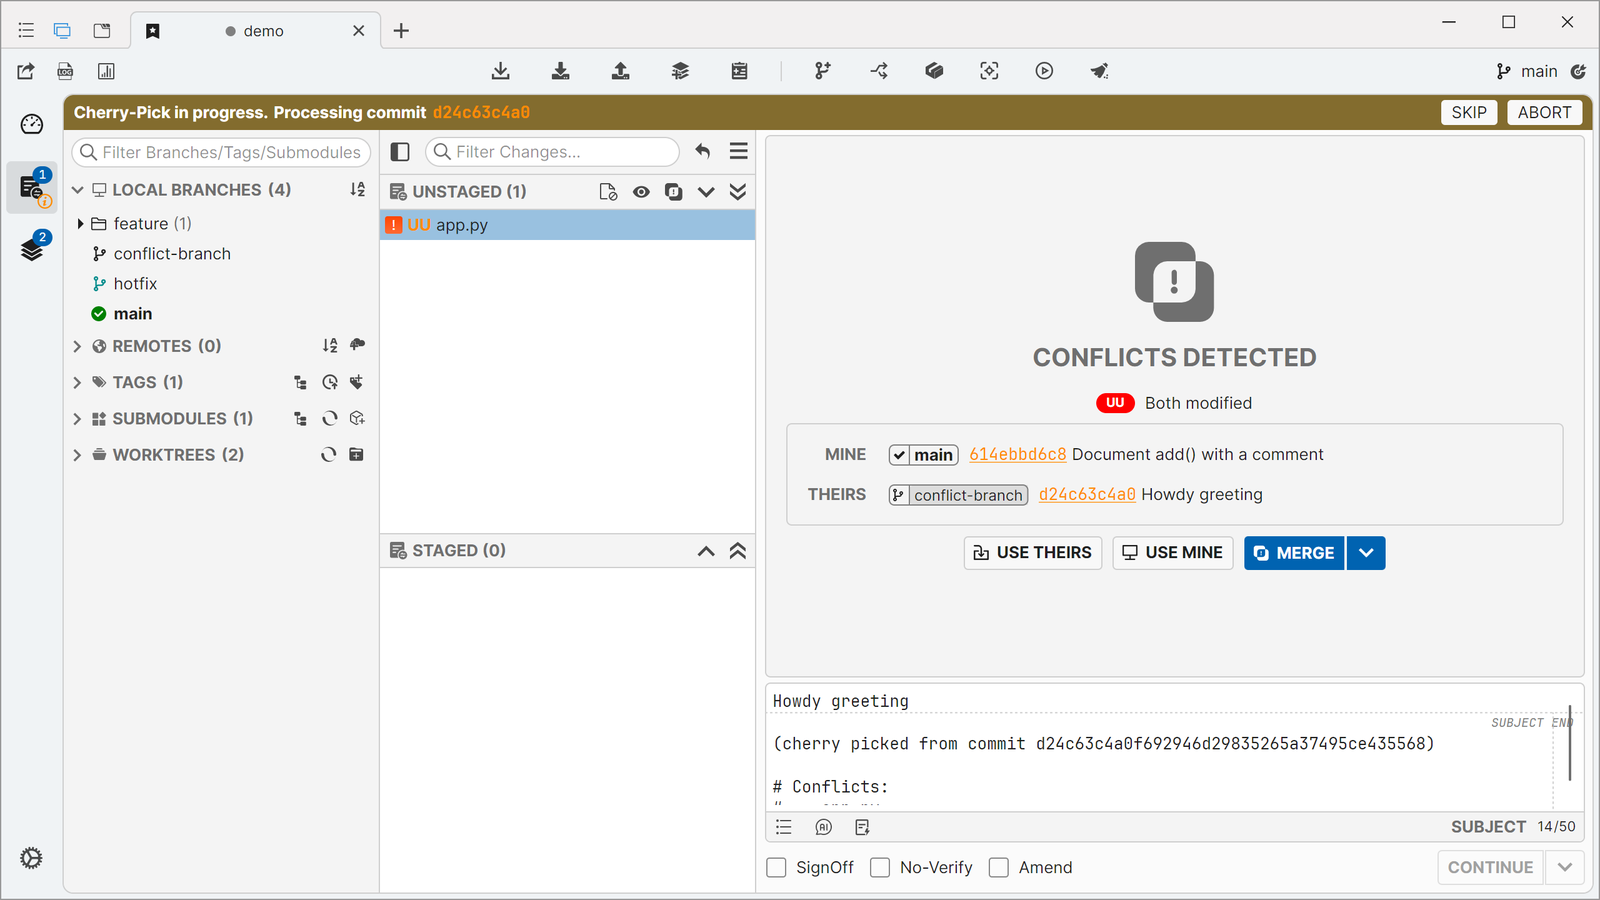Open the Git LFS box icon
The width and height of the screenshot is (1600, 900).
click(x=934, y=71)
